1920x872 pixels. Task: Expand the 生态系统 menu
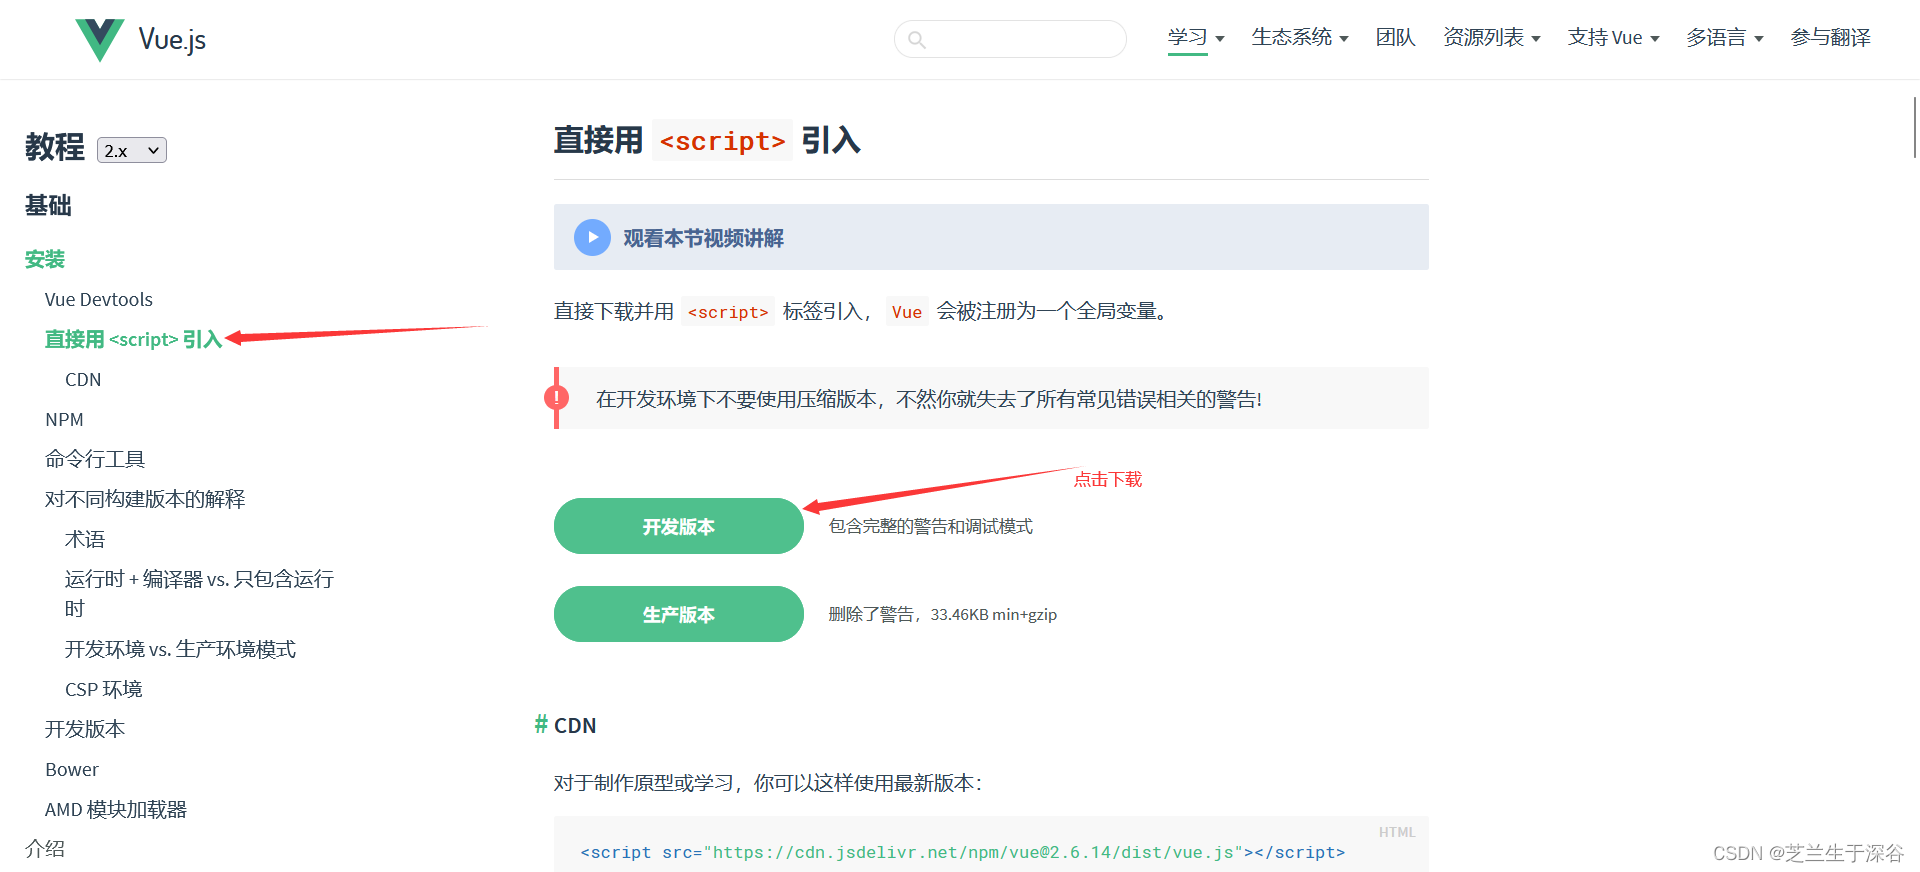[1300, 38]
